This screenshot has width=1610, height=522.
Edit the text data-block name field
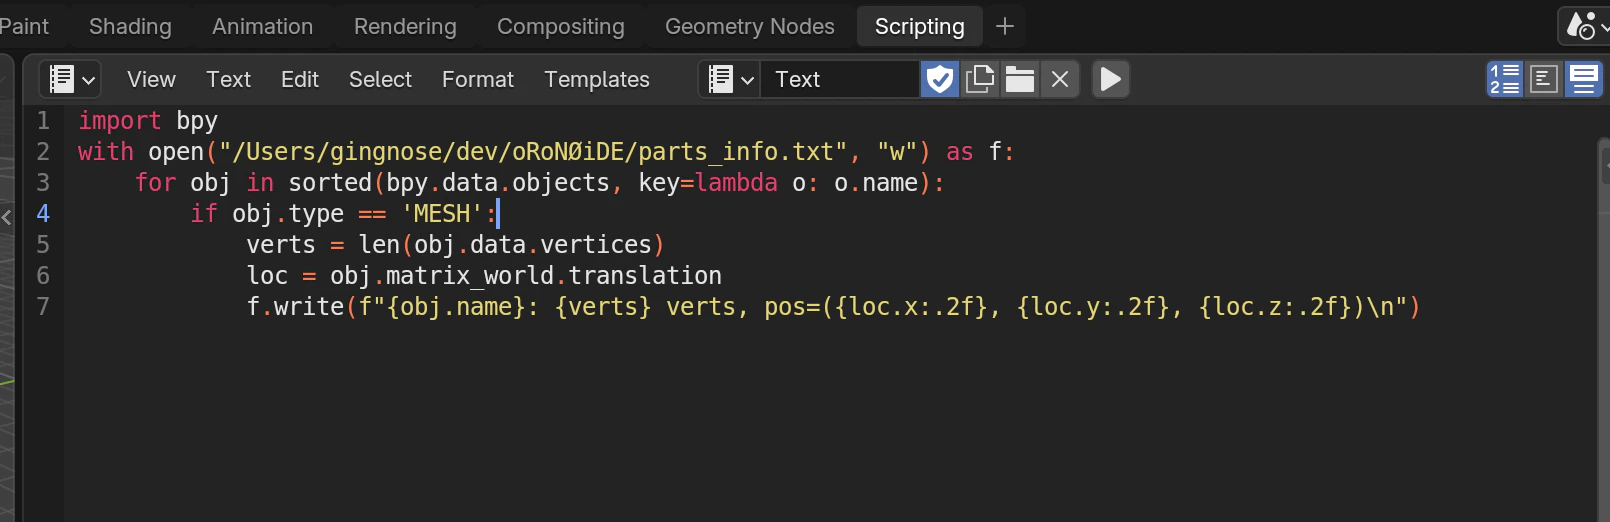click(x=840, y=79)
